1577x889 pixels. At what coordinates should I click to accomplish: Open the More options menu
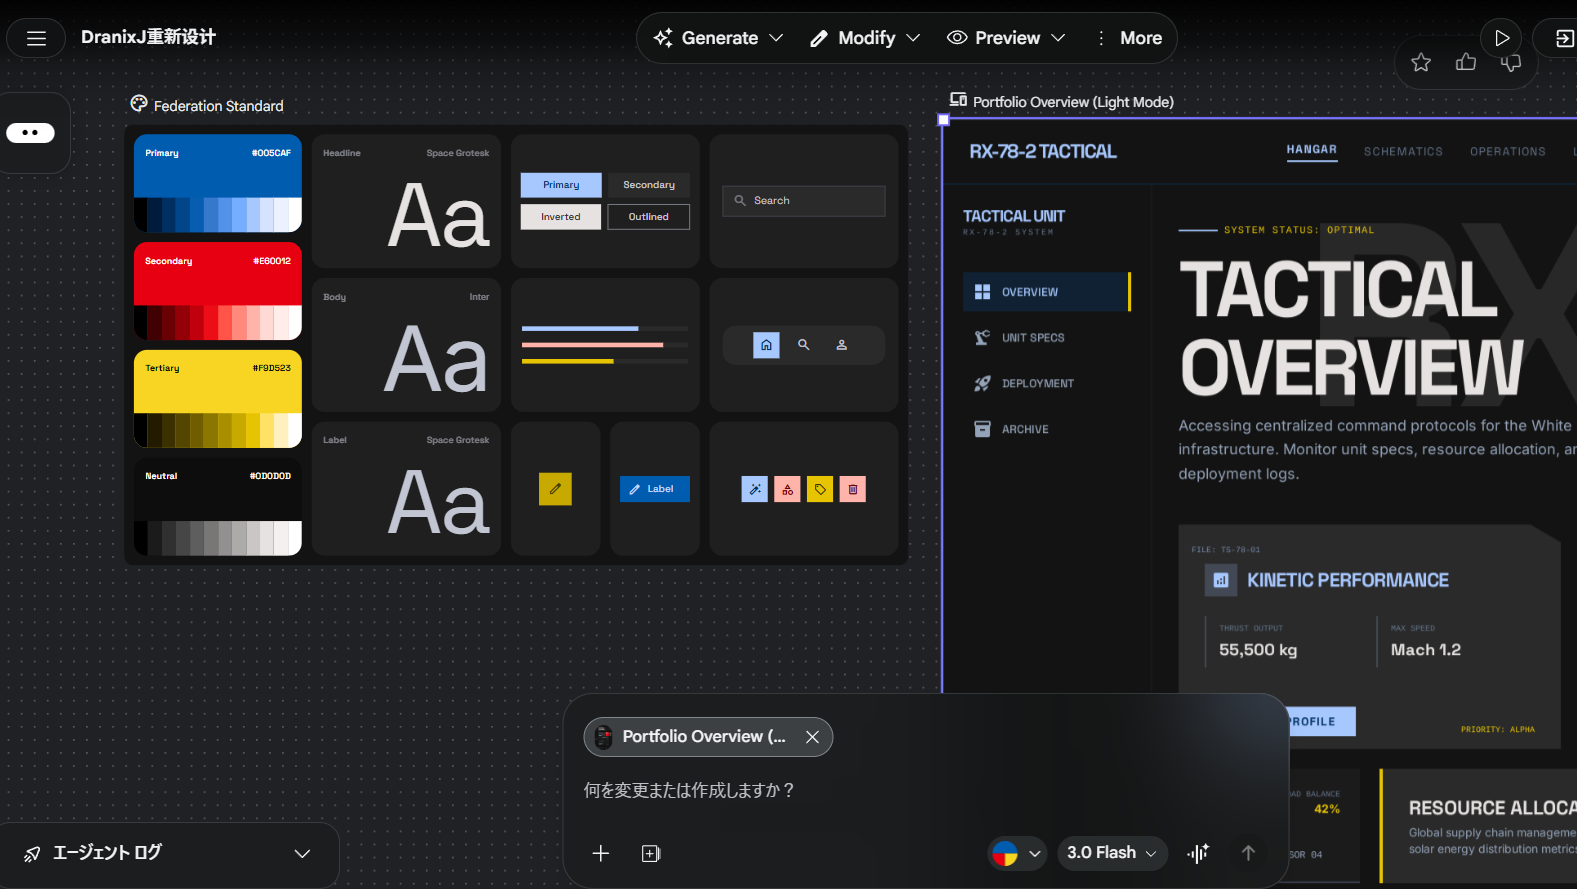[1128, 38]
